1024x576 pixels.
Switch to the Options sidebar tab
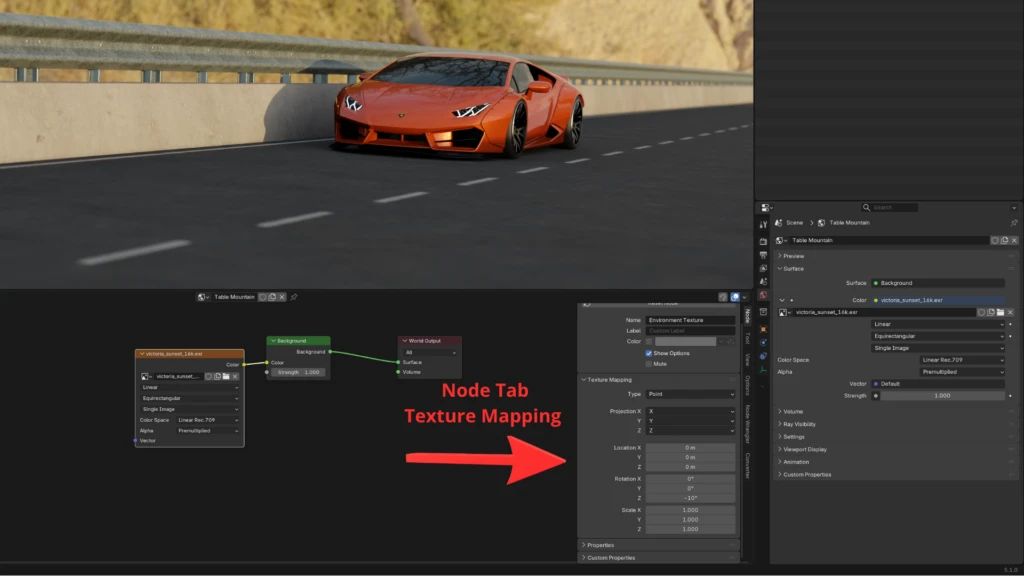[747, 386]
